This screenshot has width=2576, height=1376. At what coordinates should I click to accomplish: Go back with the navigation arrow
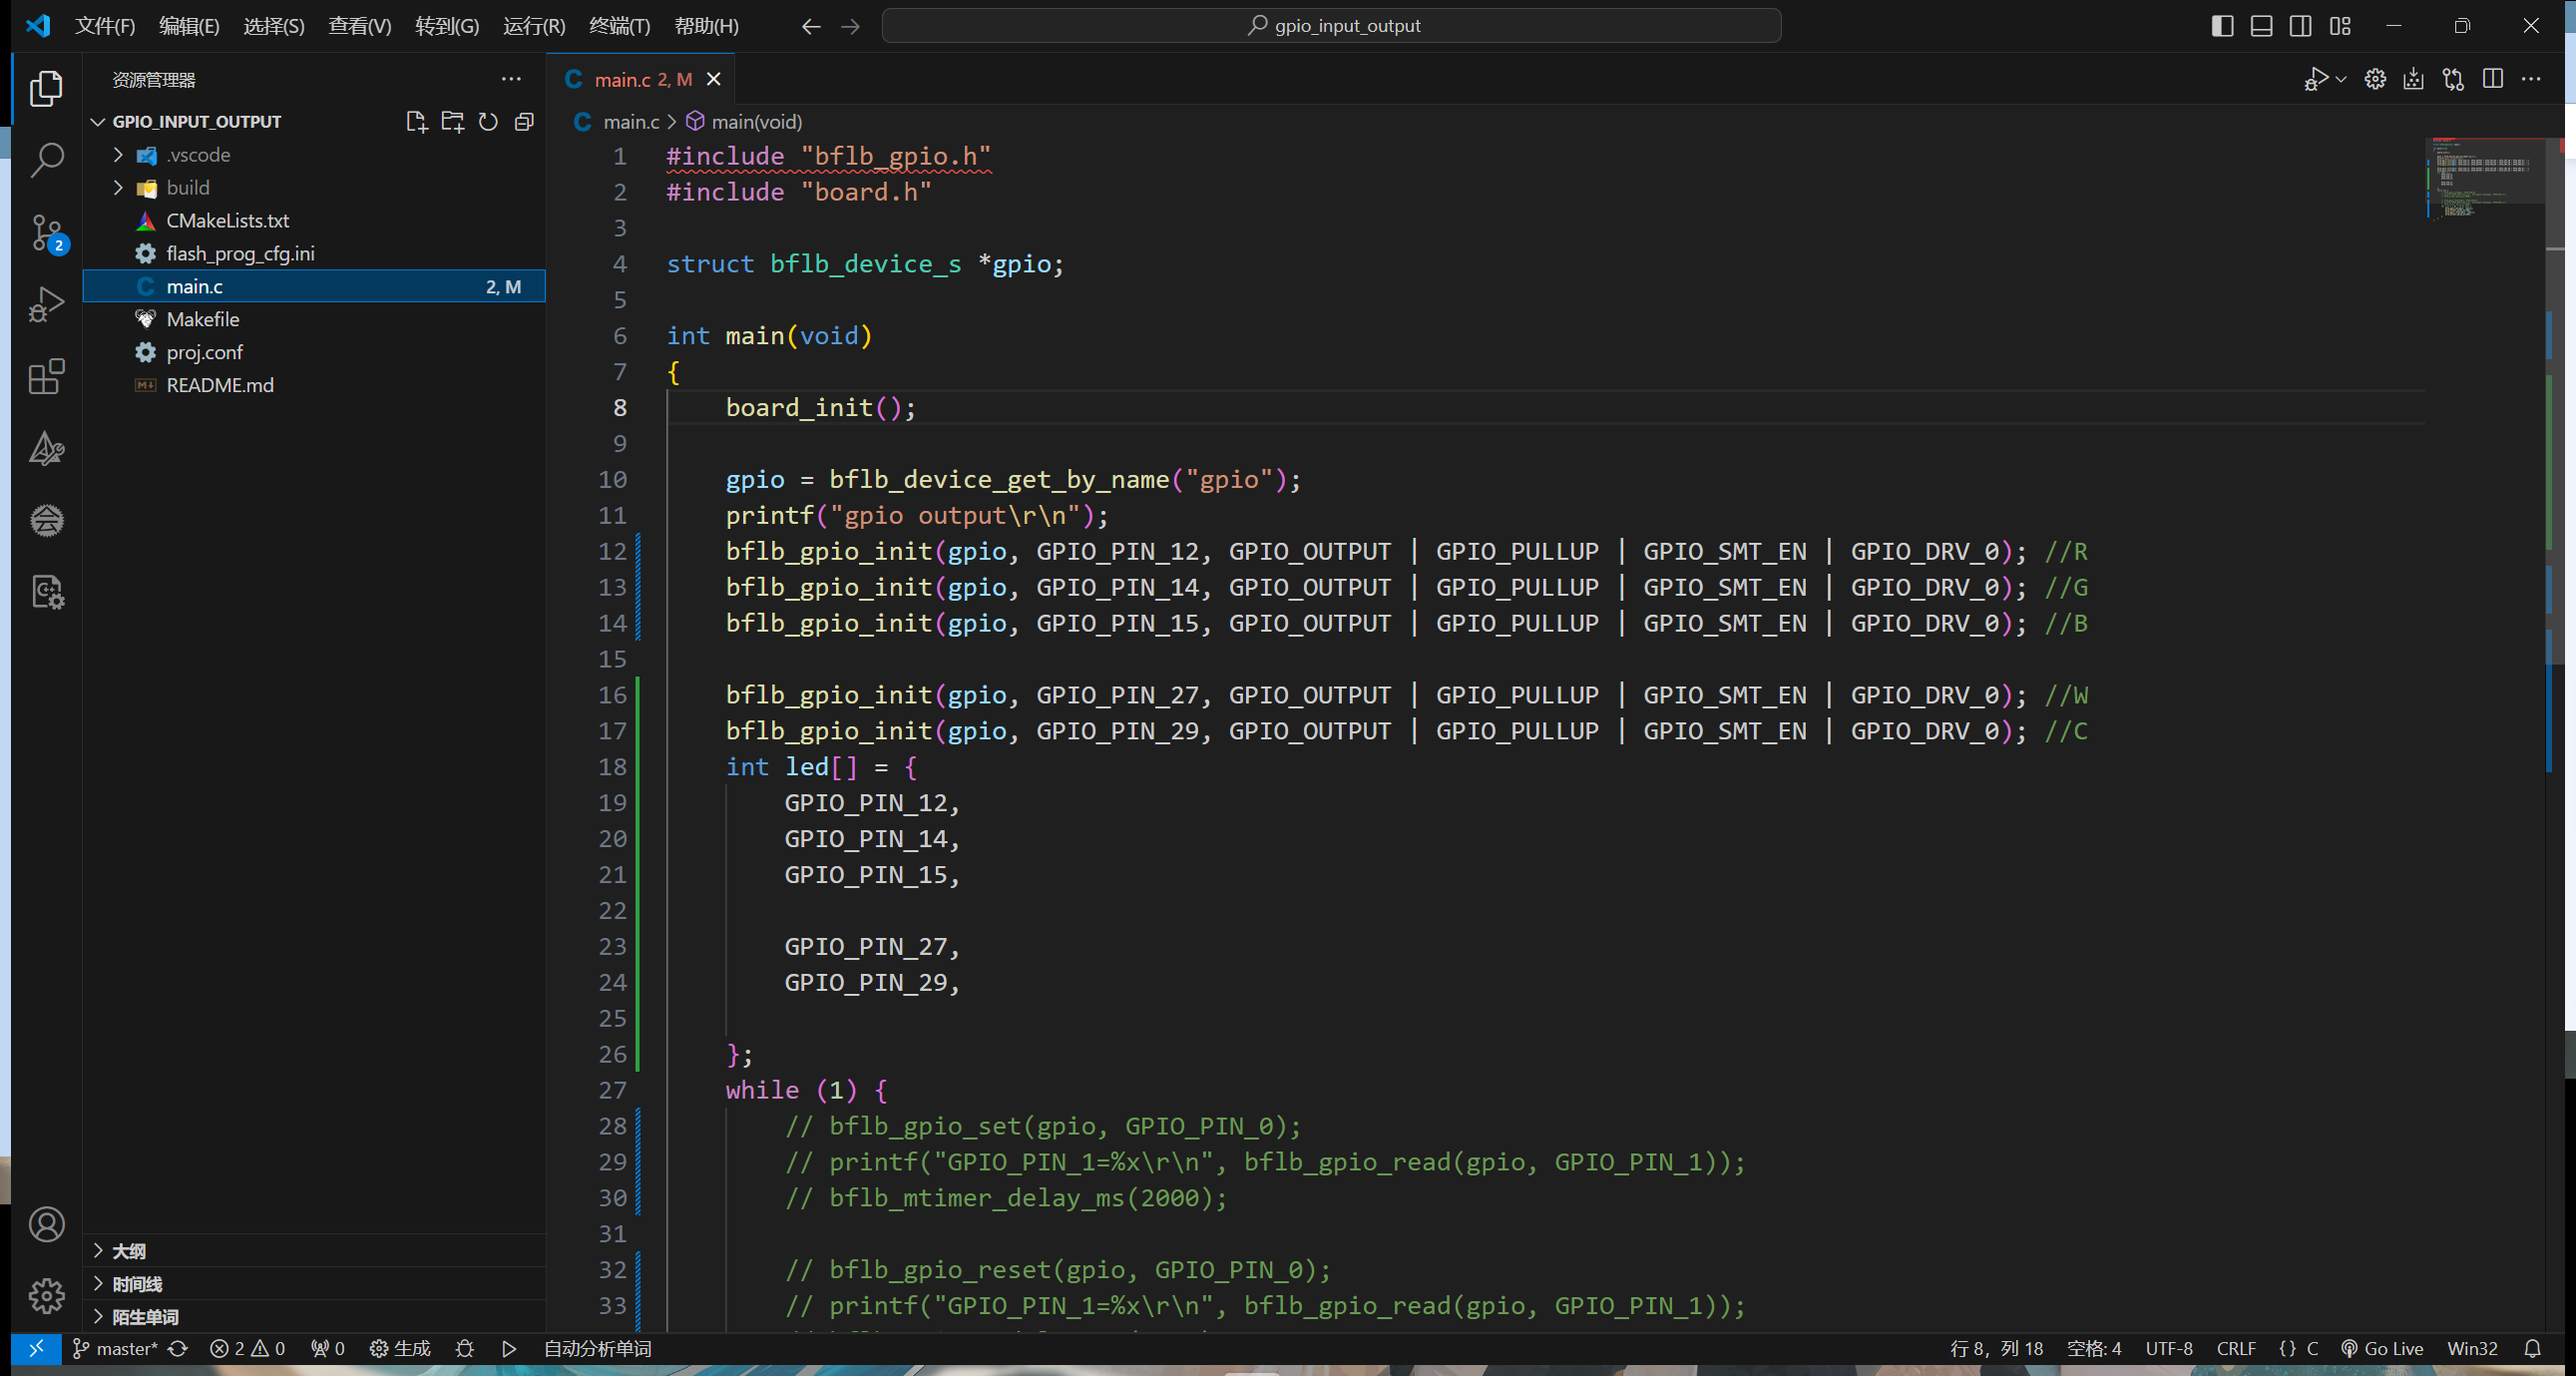pos(811,26)
